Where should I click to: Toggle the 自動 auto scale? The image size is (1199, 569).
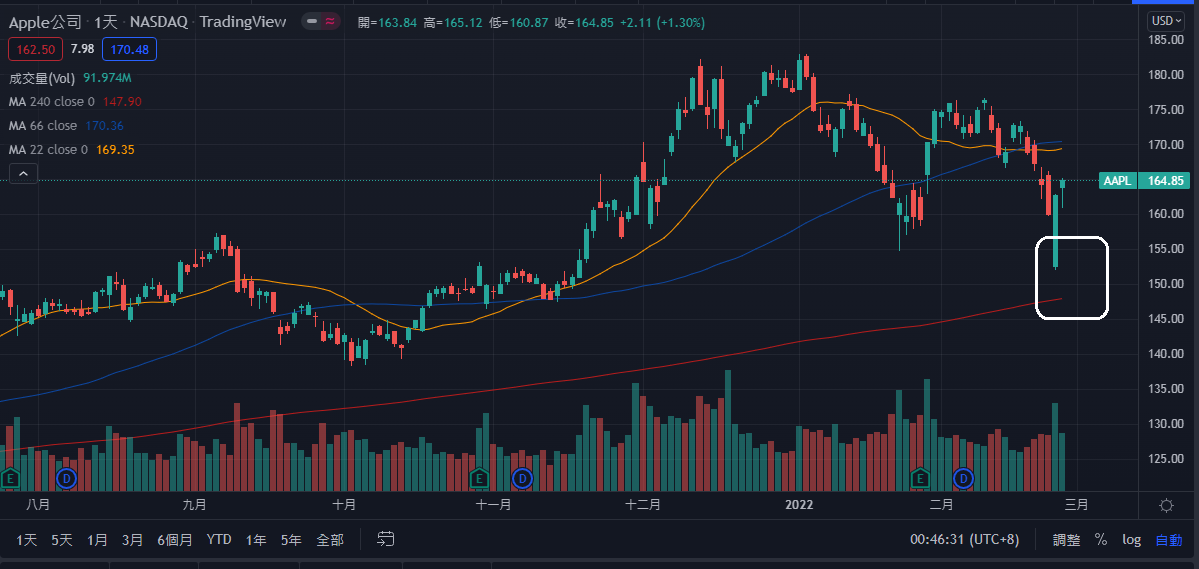(1168, 540)
